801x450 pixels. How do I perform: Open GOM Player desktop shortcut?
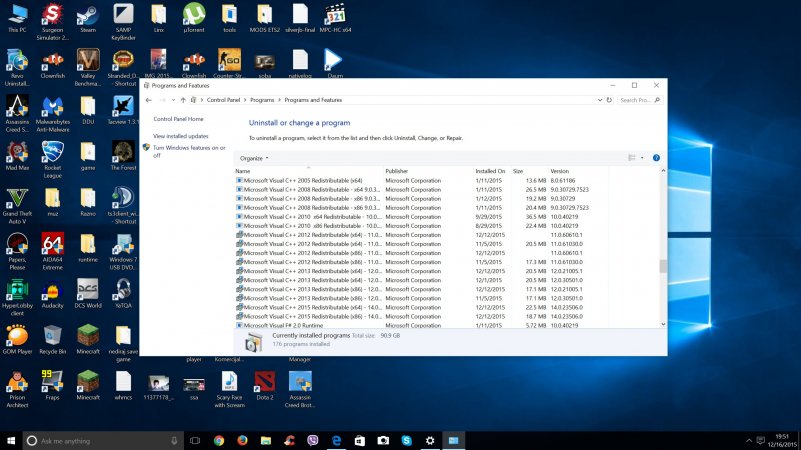point(17,340)
